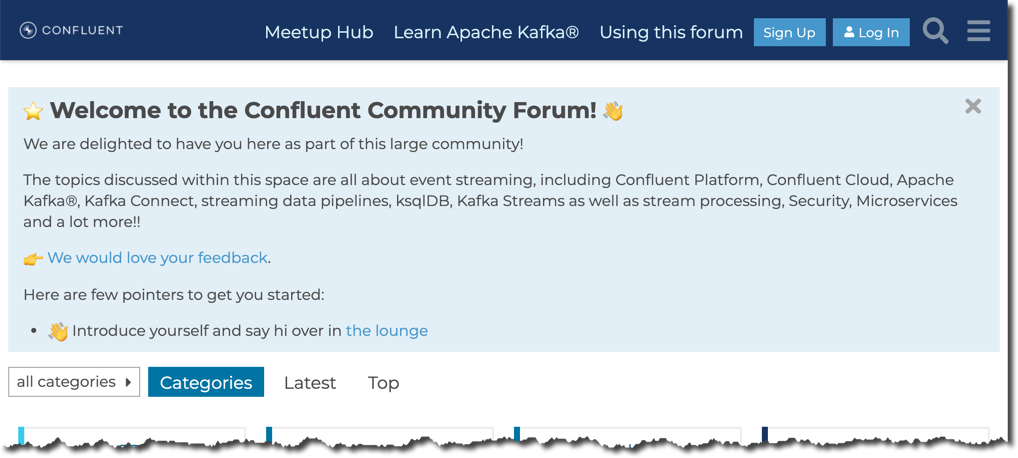Open Learn Apache Kafka® link
1018x458 pixels.
486,32
